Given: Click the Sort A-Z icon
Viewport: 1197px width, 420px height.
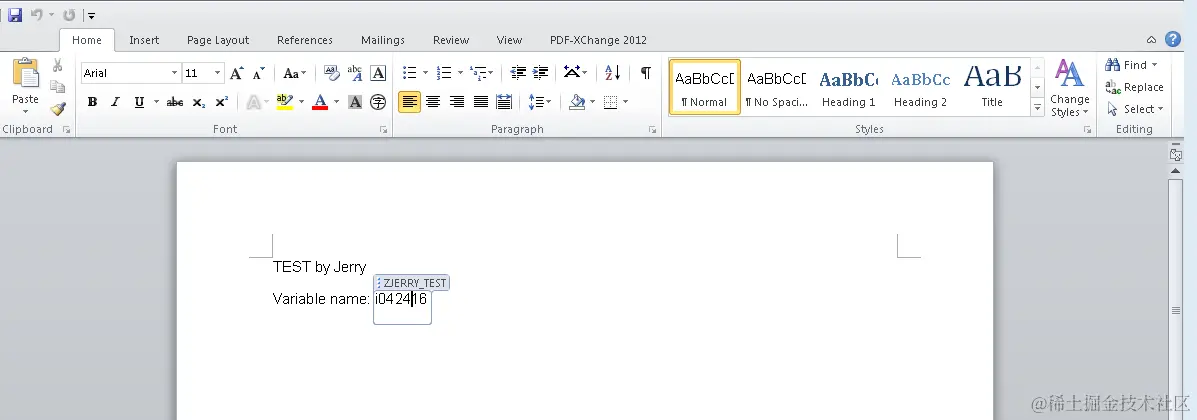Looking at the screenshot, I should [x=613, y=73].
